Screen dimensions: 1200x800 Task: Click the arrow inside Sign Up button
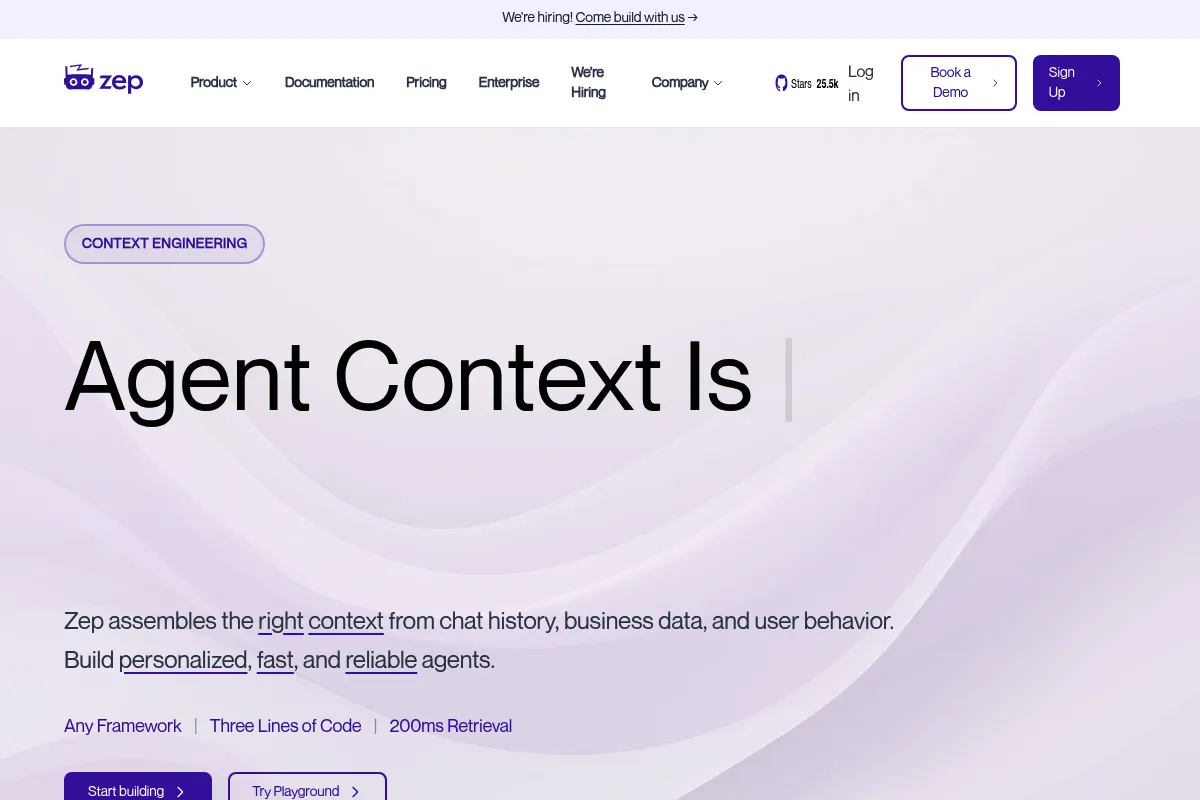click(1099, 83)
